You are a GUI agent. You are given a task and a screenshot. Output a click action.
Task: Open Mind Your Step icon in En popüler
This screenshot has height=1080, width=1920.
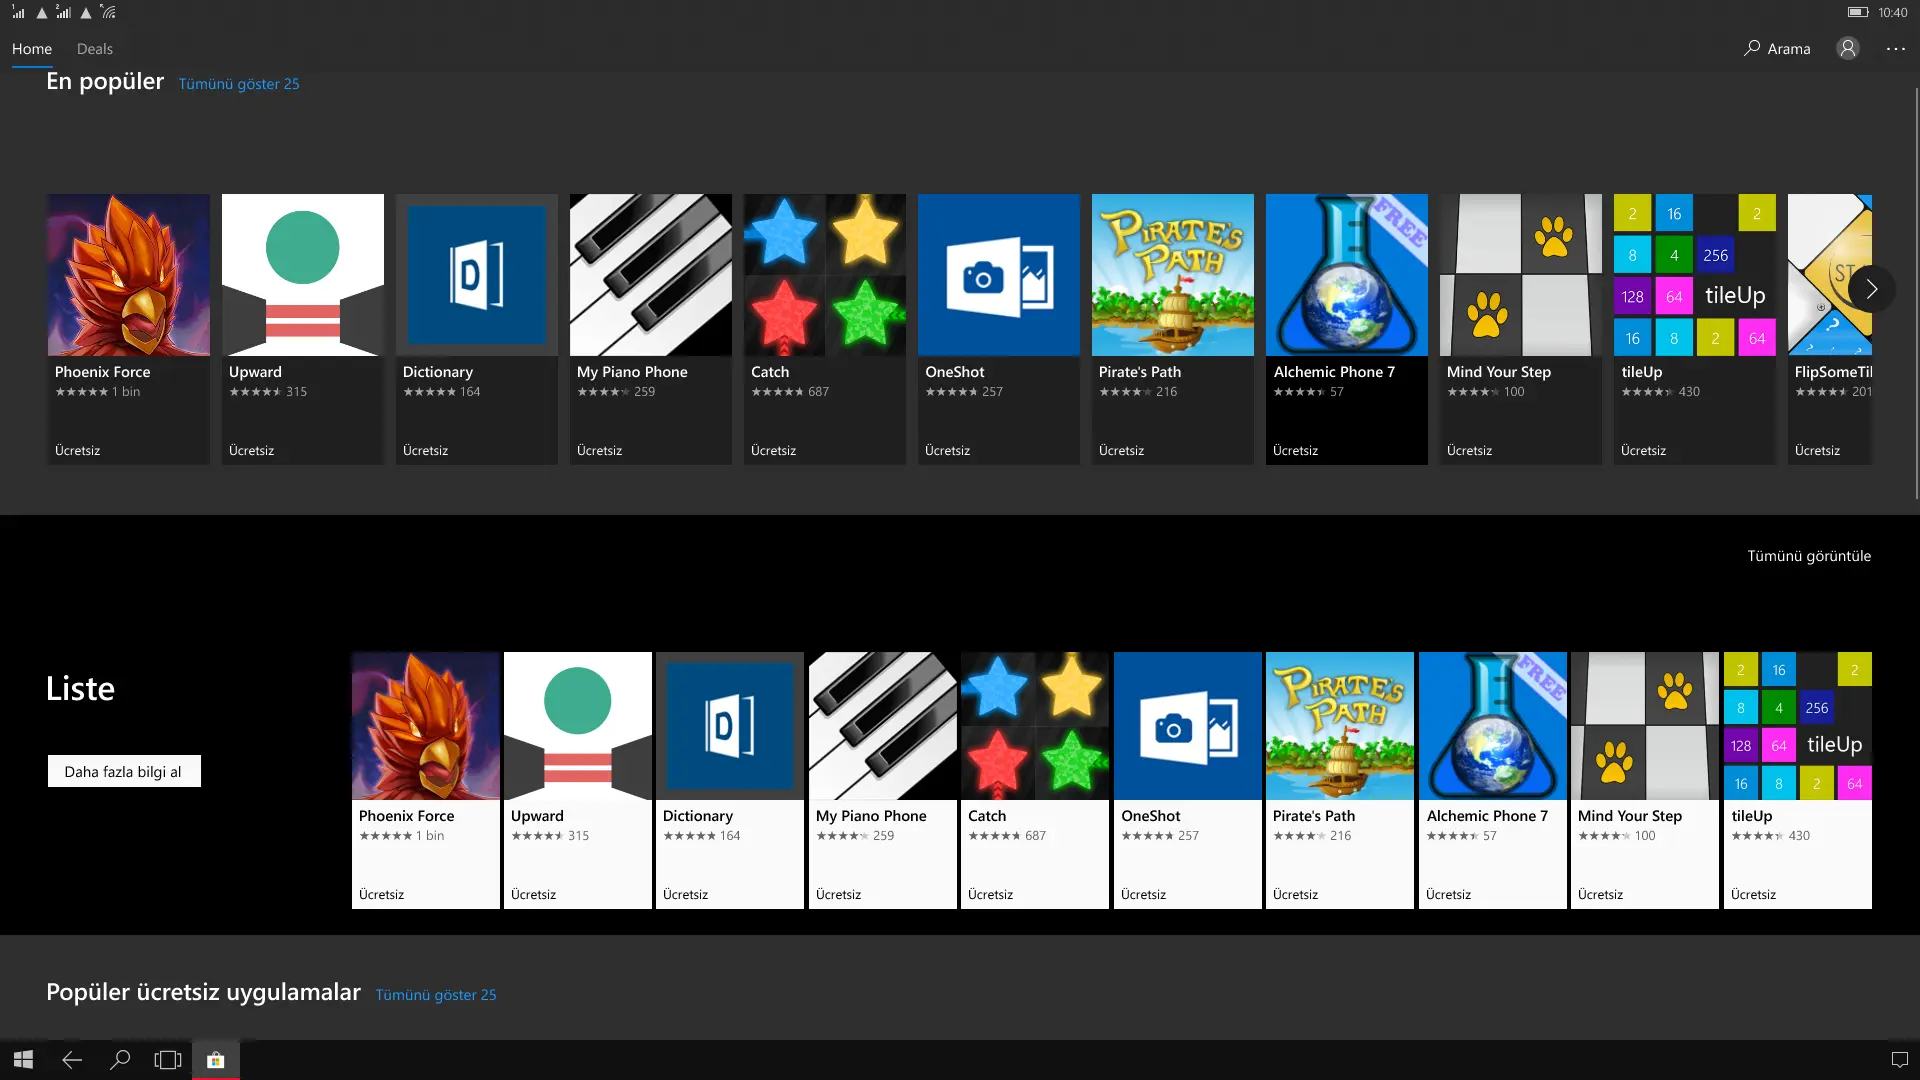pos(1521,275)
